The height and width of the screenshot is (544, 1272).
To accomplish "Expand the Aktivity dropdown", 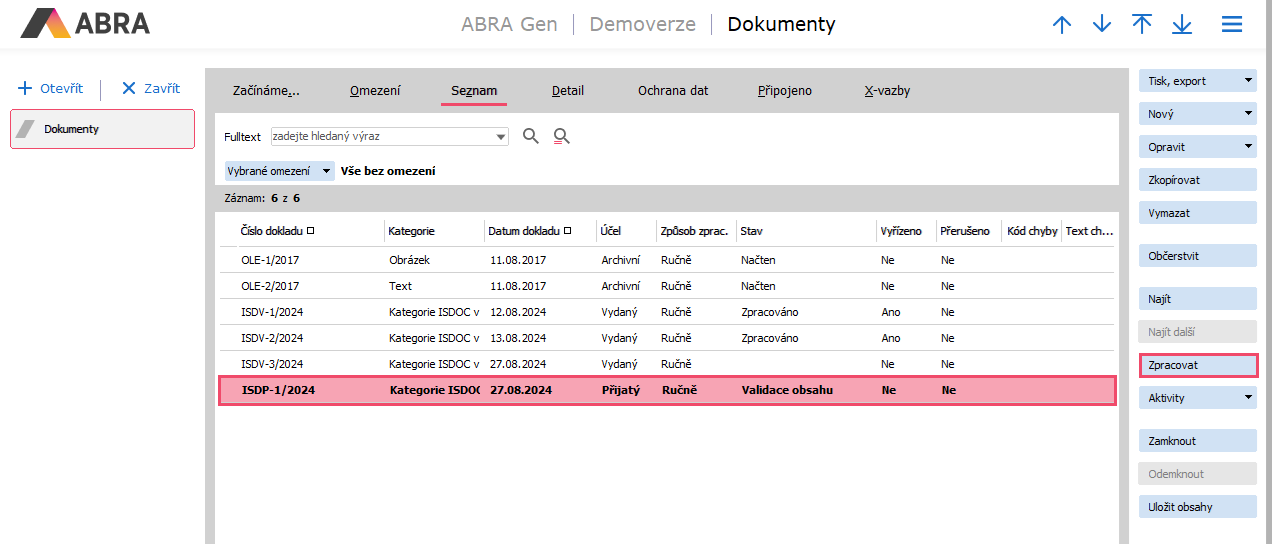I will tap(1247, 398).
